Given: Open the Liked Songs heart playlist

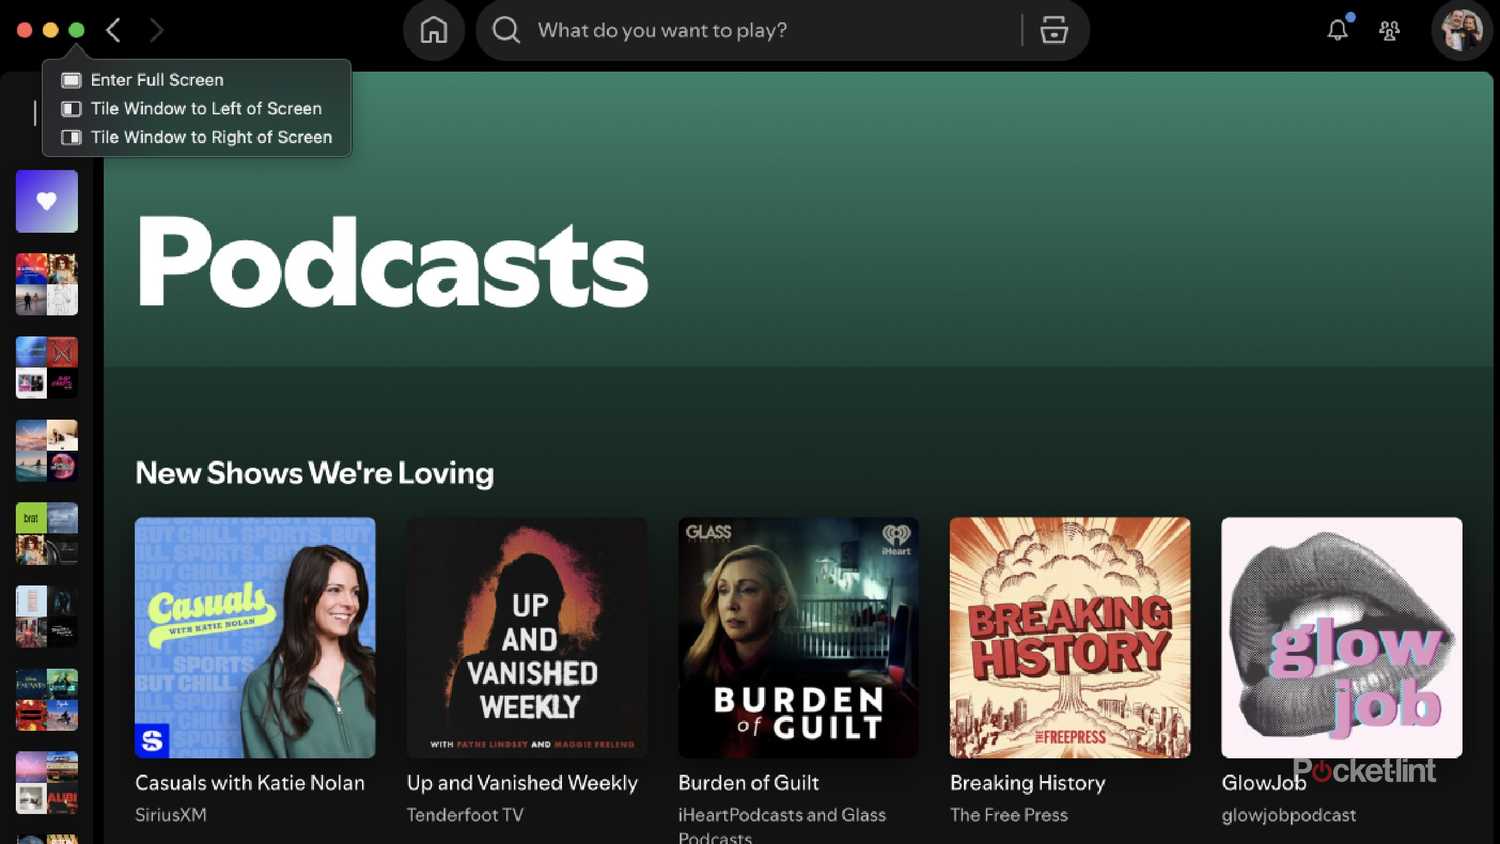Looking at the screenshot, I should 47,201.
